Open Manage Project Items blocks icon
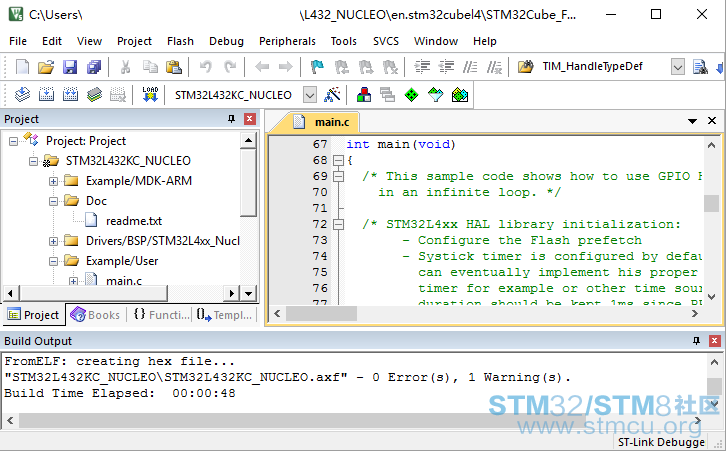Screen dimensions: 726x451 (364, 95)
